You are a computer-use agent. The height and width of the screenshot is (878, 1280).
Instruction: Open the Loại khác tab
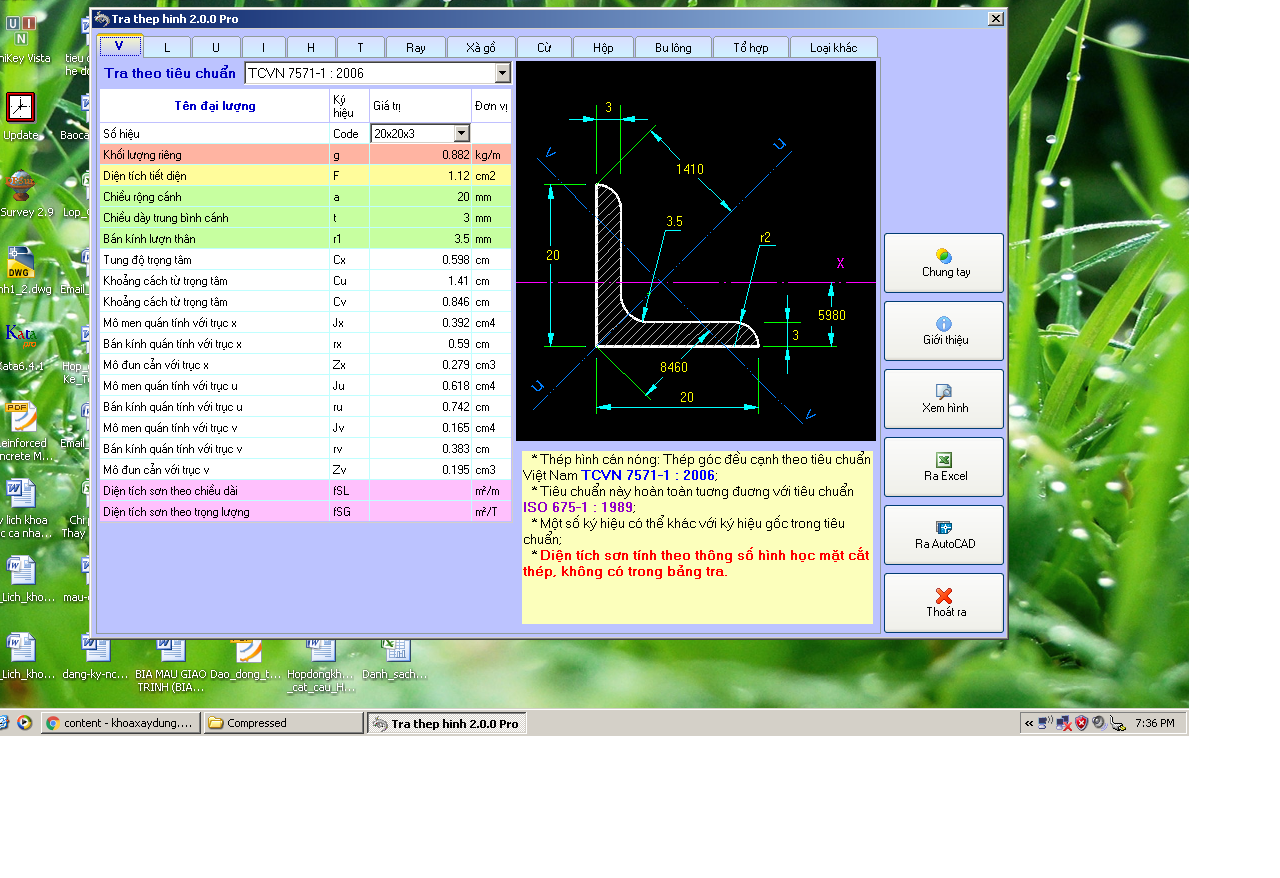833,48
